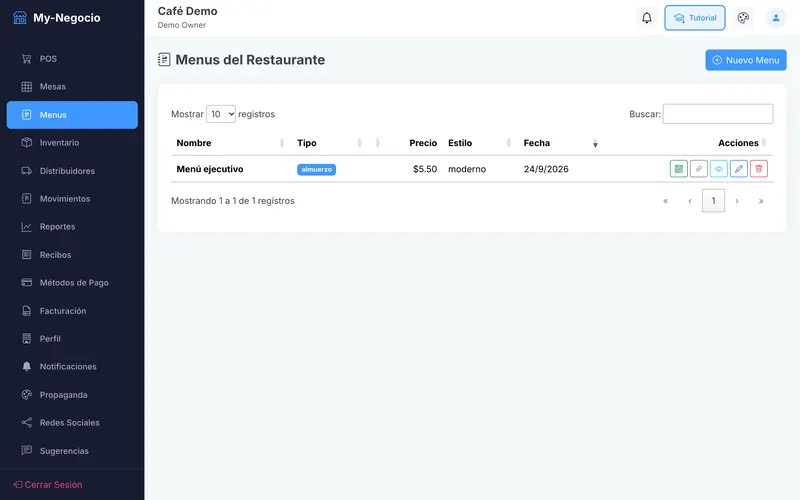Go to first page of pagination
This screenshot has height=500, width=800.
tap(665, 201)
